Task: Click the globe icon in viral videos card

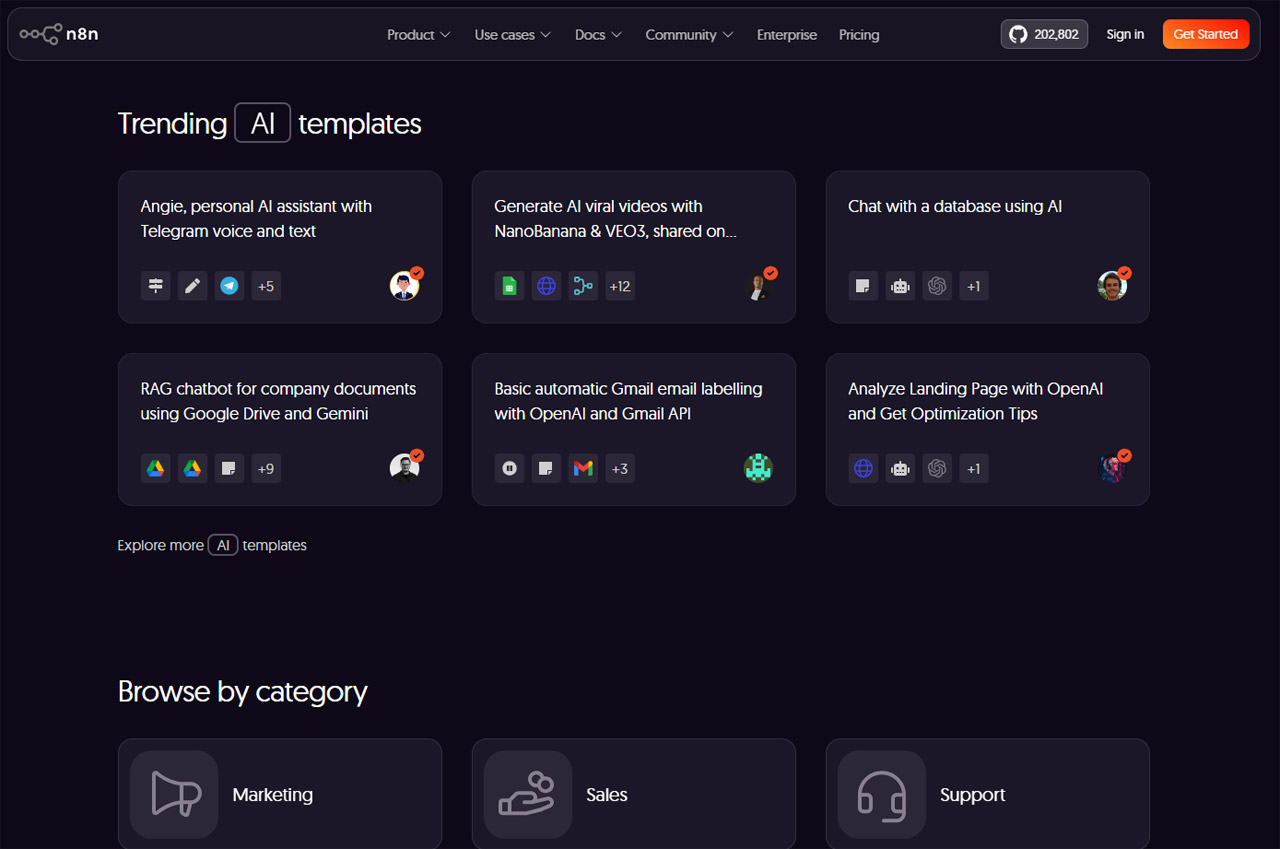Action: coord(546,286)
